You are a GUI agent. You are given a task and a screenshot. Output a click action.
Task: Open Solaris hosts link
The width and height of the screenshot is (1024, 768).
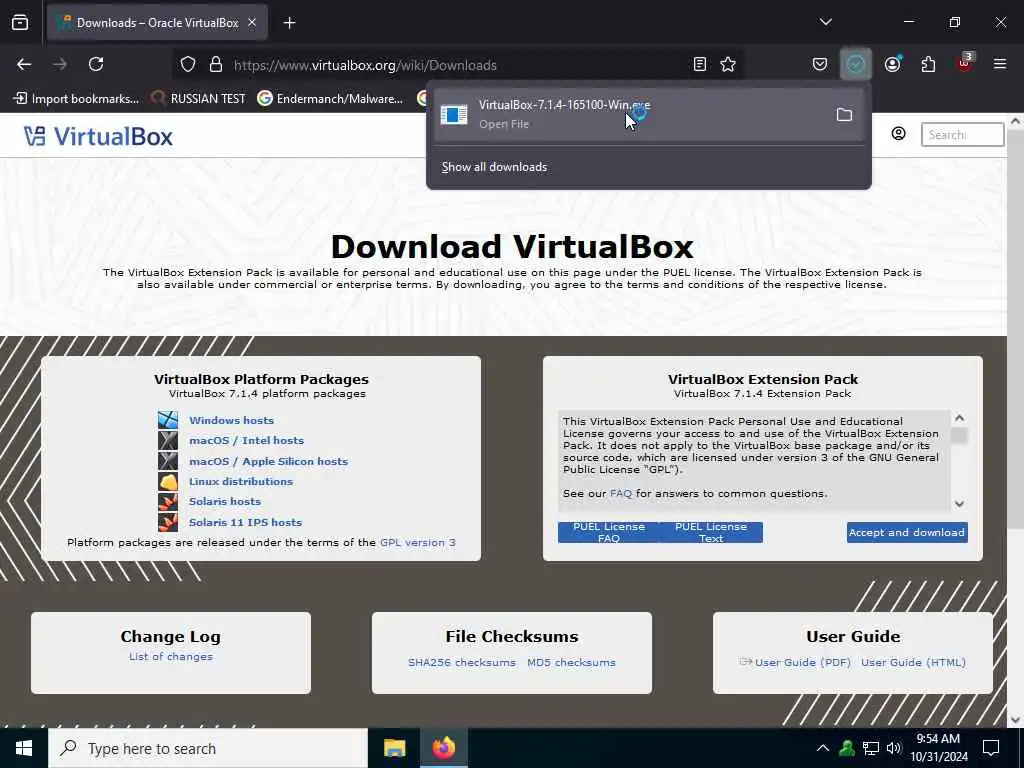tap(225, 502)
